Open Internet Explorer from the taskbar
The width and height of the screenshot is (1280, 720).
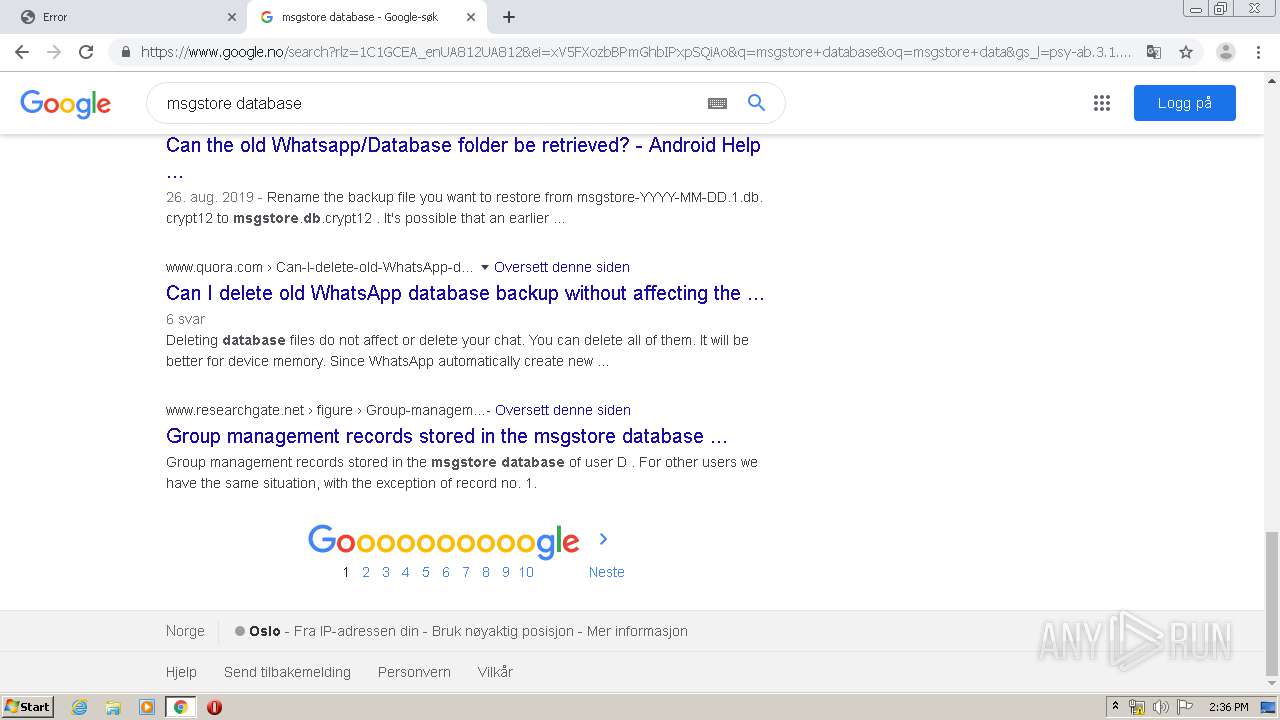[x=80, y=707]
